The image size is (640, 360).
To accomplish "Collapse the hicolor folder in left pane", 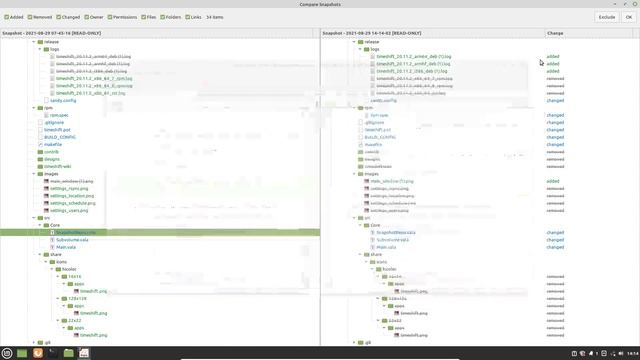I will 52,269.
